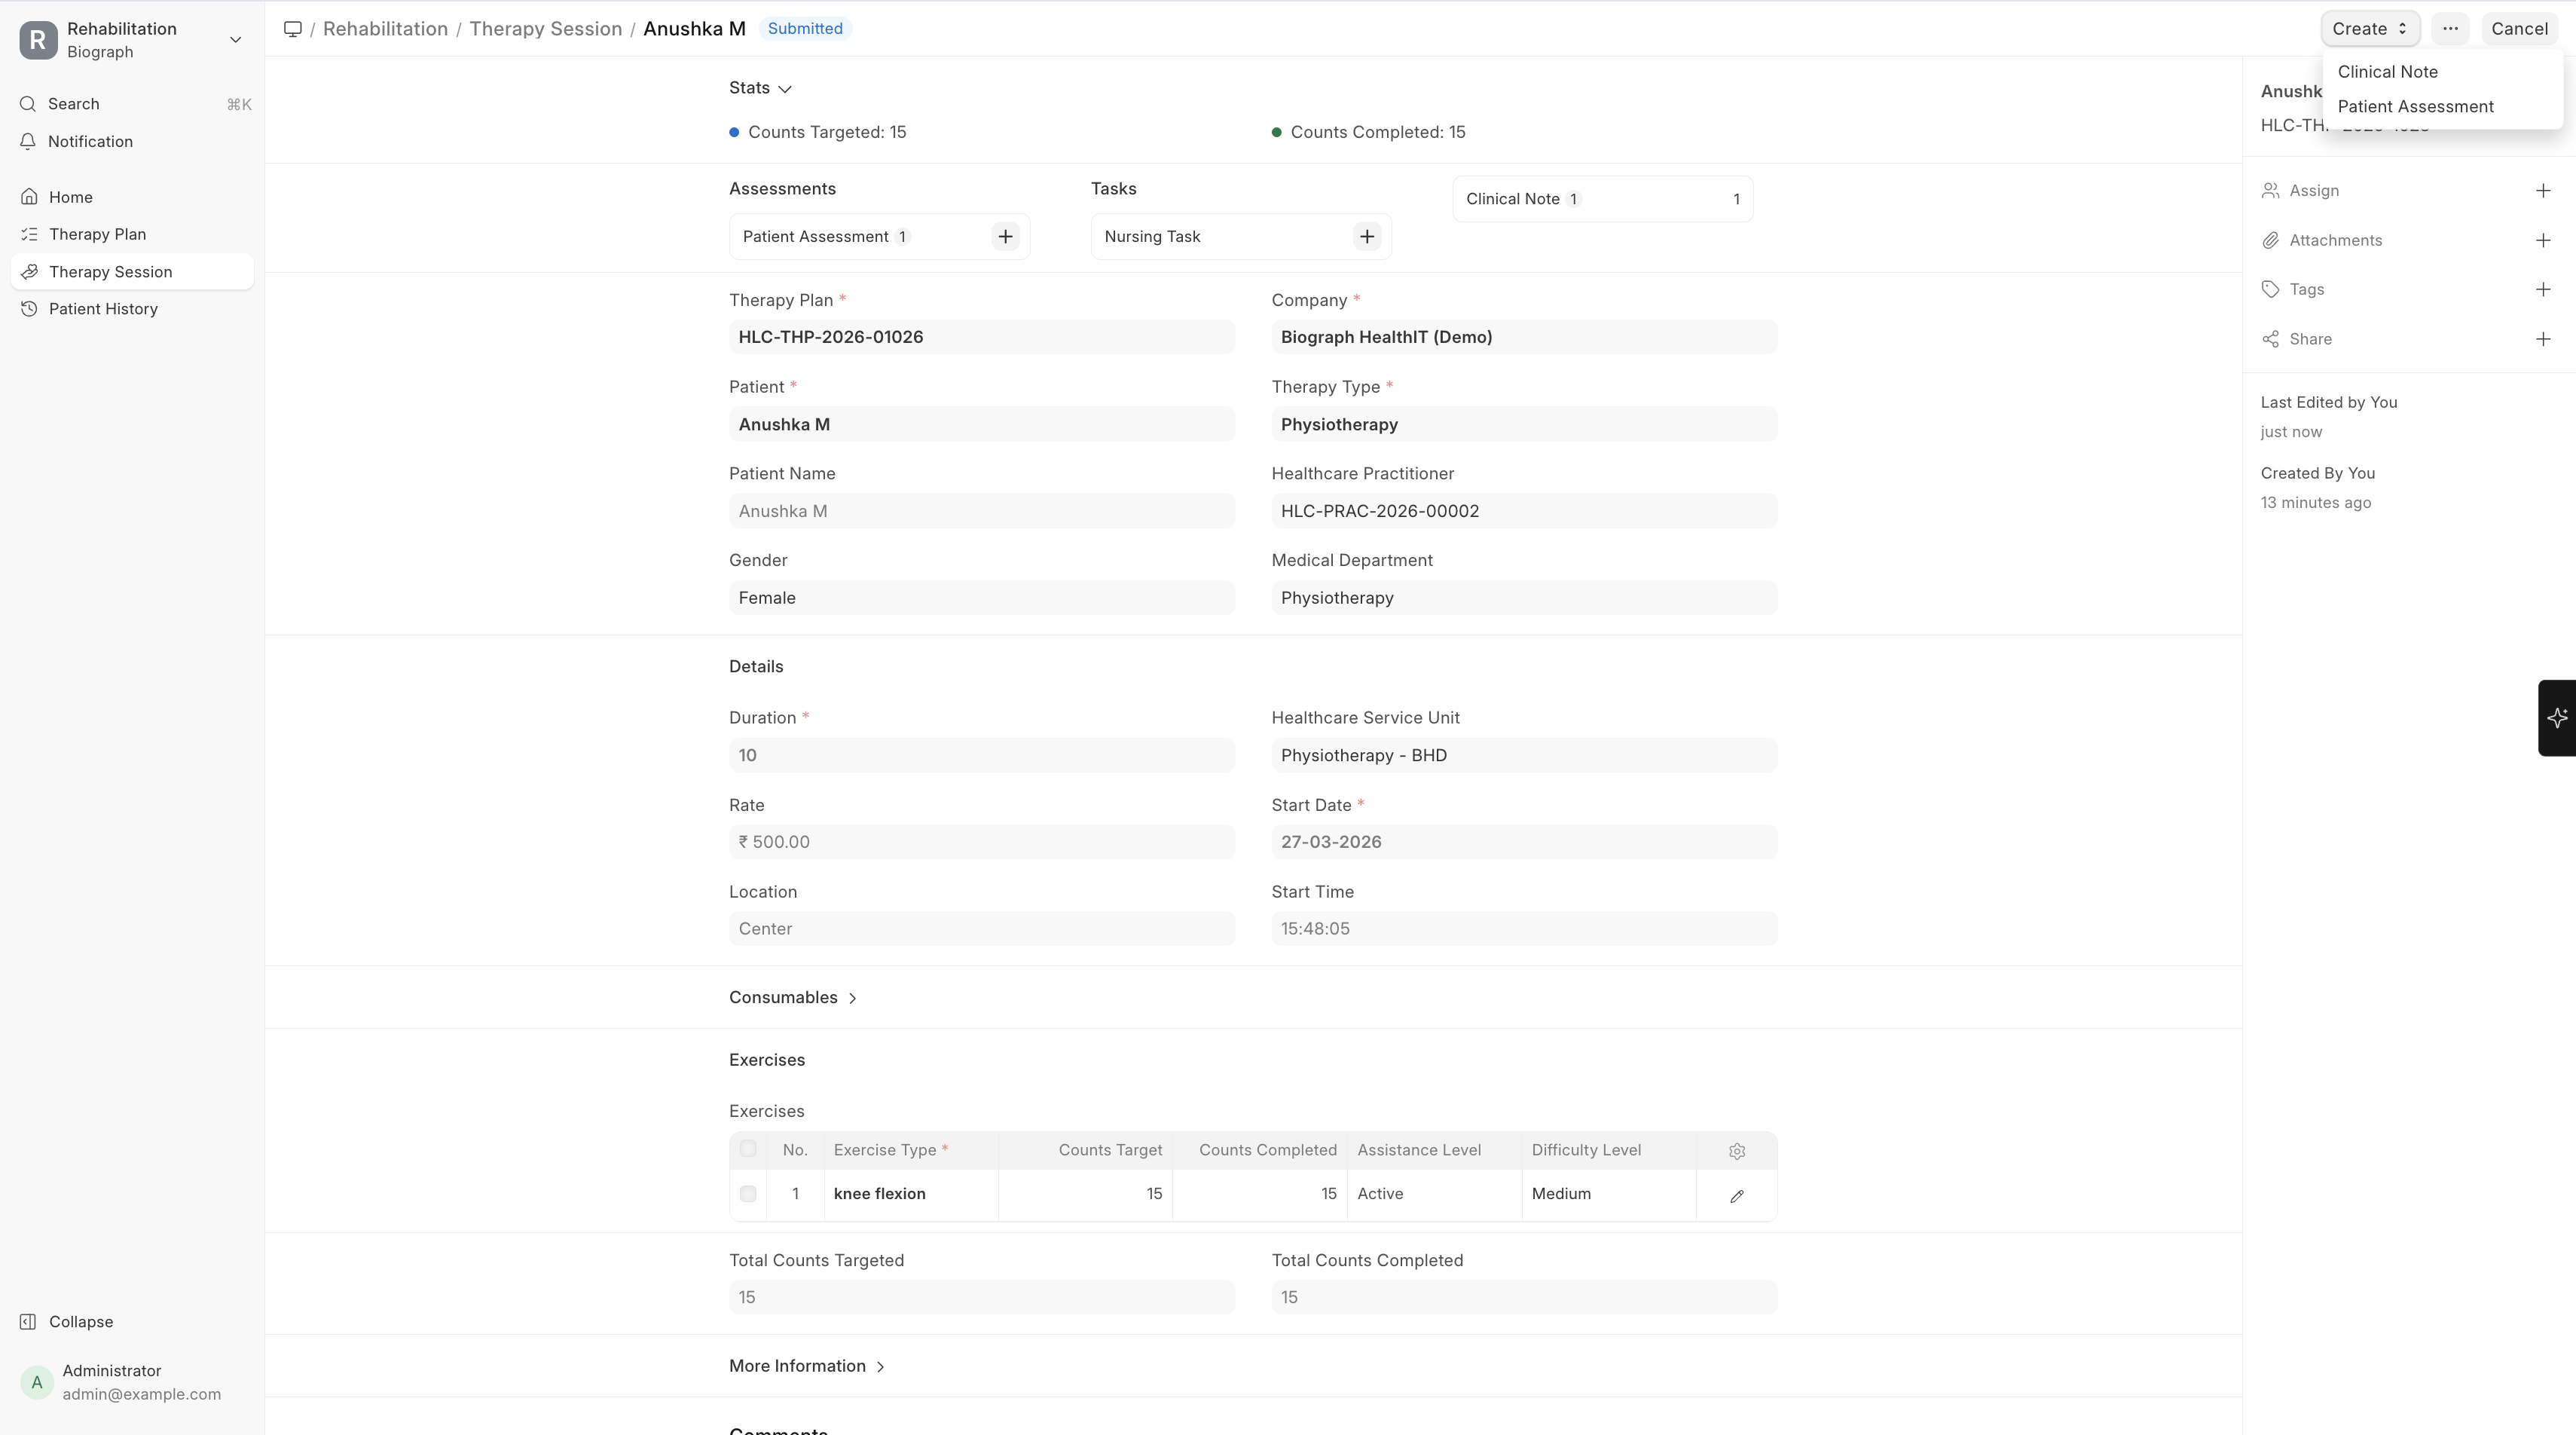
Task: Click the pencil edit icon on knee flexion row
Action: point(1737,1195)
